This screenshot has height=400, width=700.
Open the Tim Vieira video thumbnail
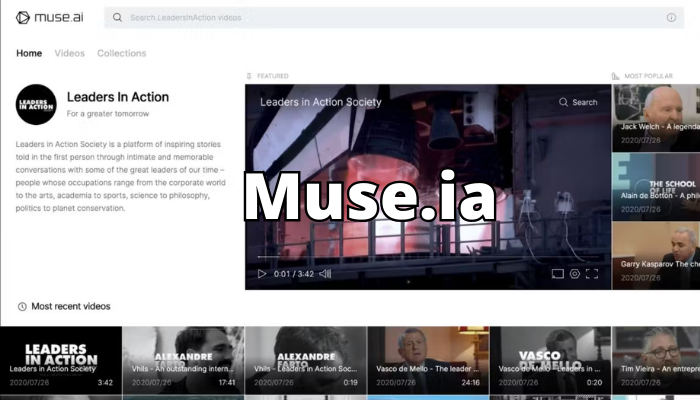pos(656,360)
